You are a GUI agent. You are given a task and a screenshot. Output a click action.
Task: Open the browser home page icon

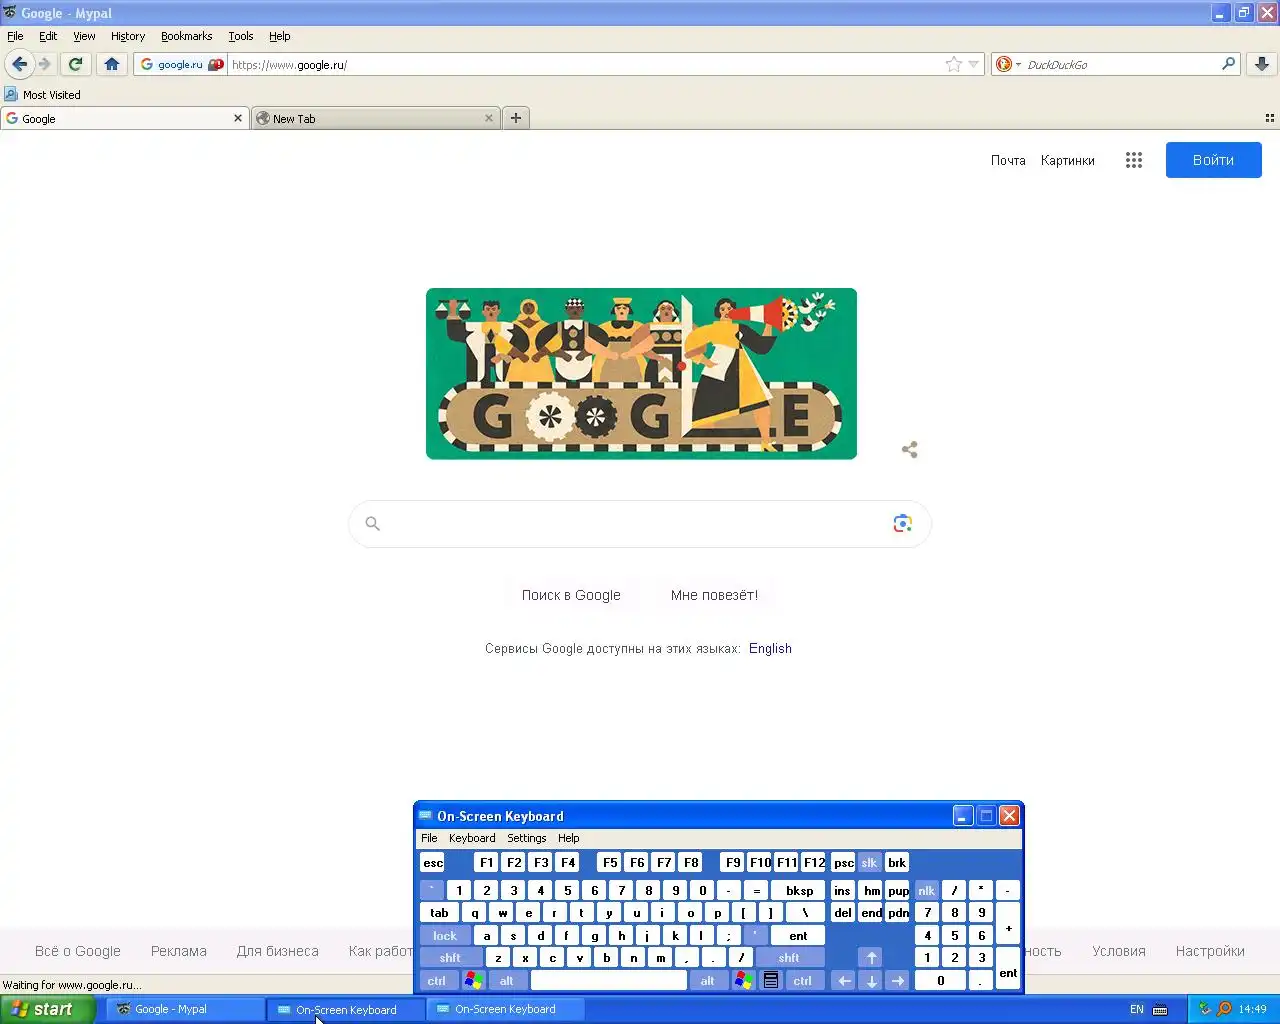[x=112, y=64]
